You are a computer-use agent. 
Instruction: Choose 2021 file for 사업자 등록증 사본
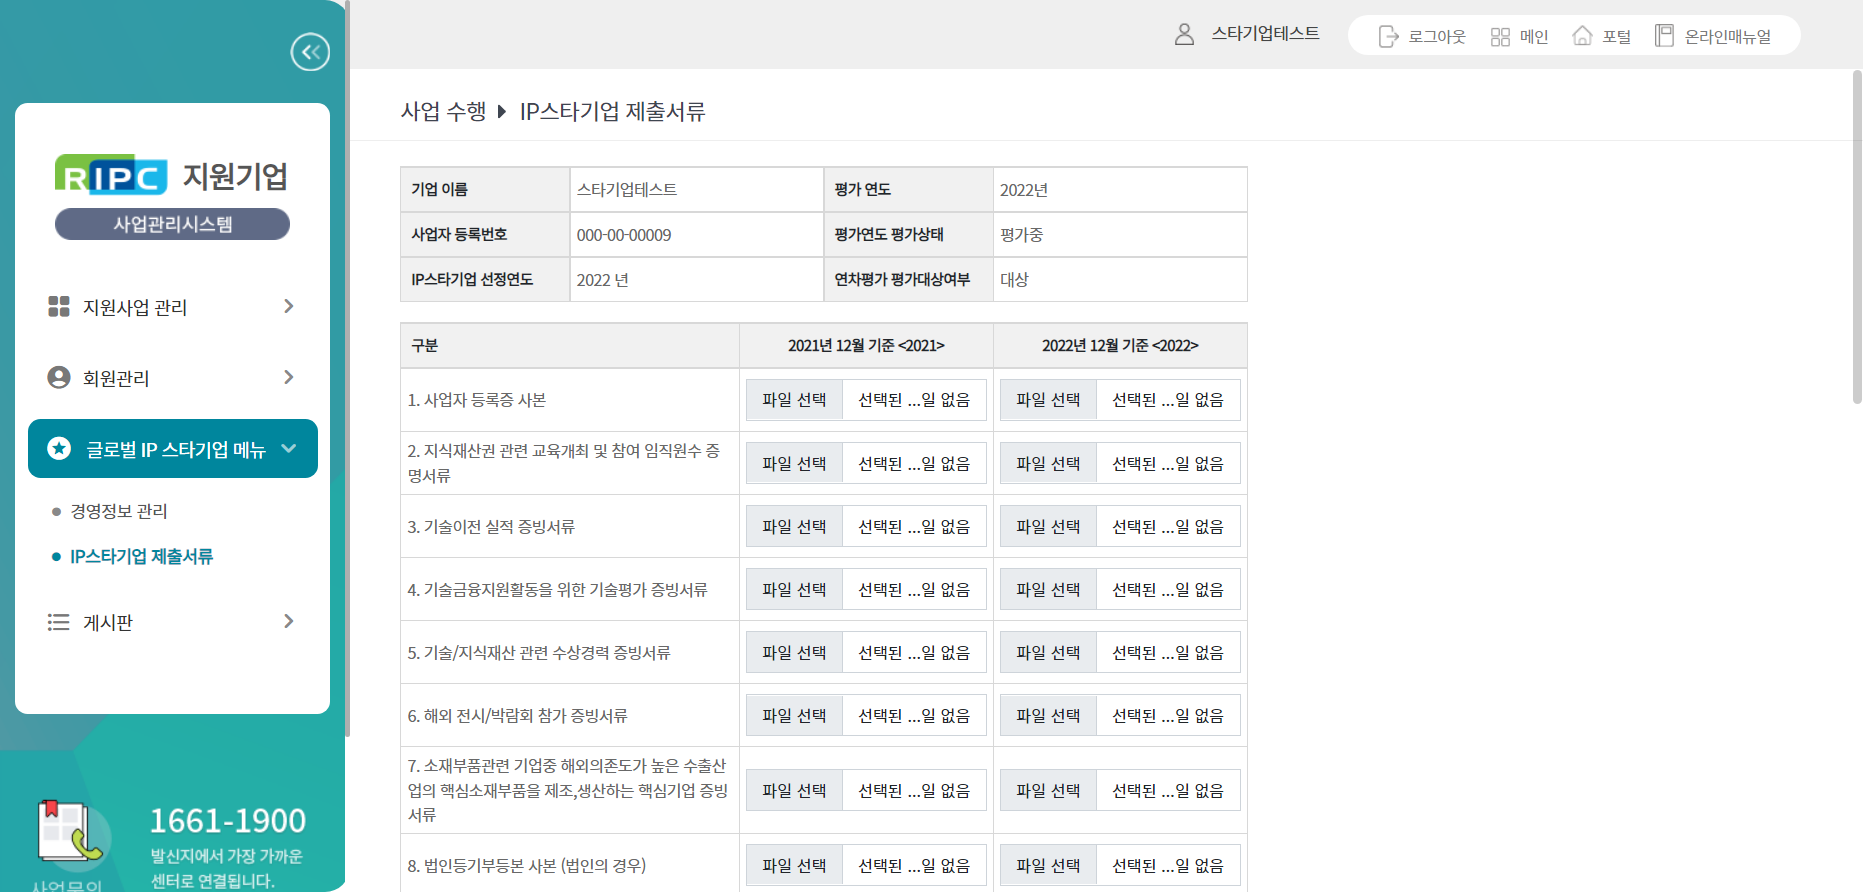coord(794,400)
